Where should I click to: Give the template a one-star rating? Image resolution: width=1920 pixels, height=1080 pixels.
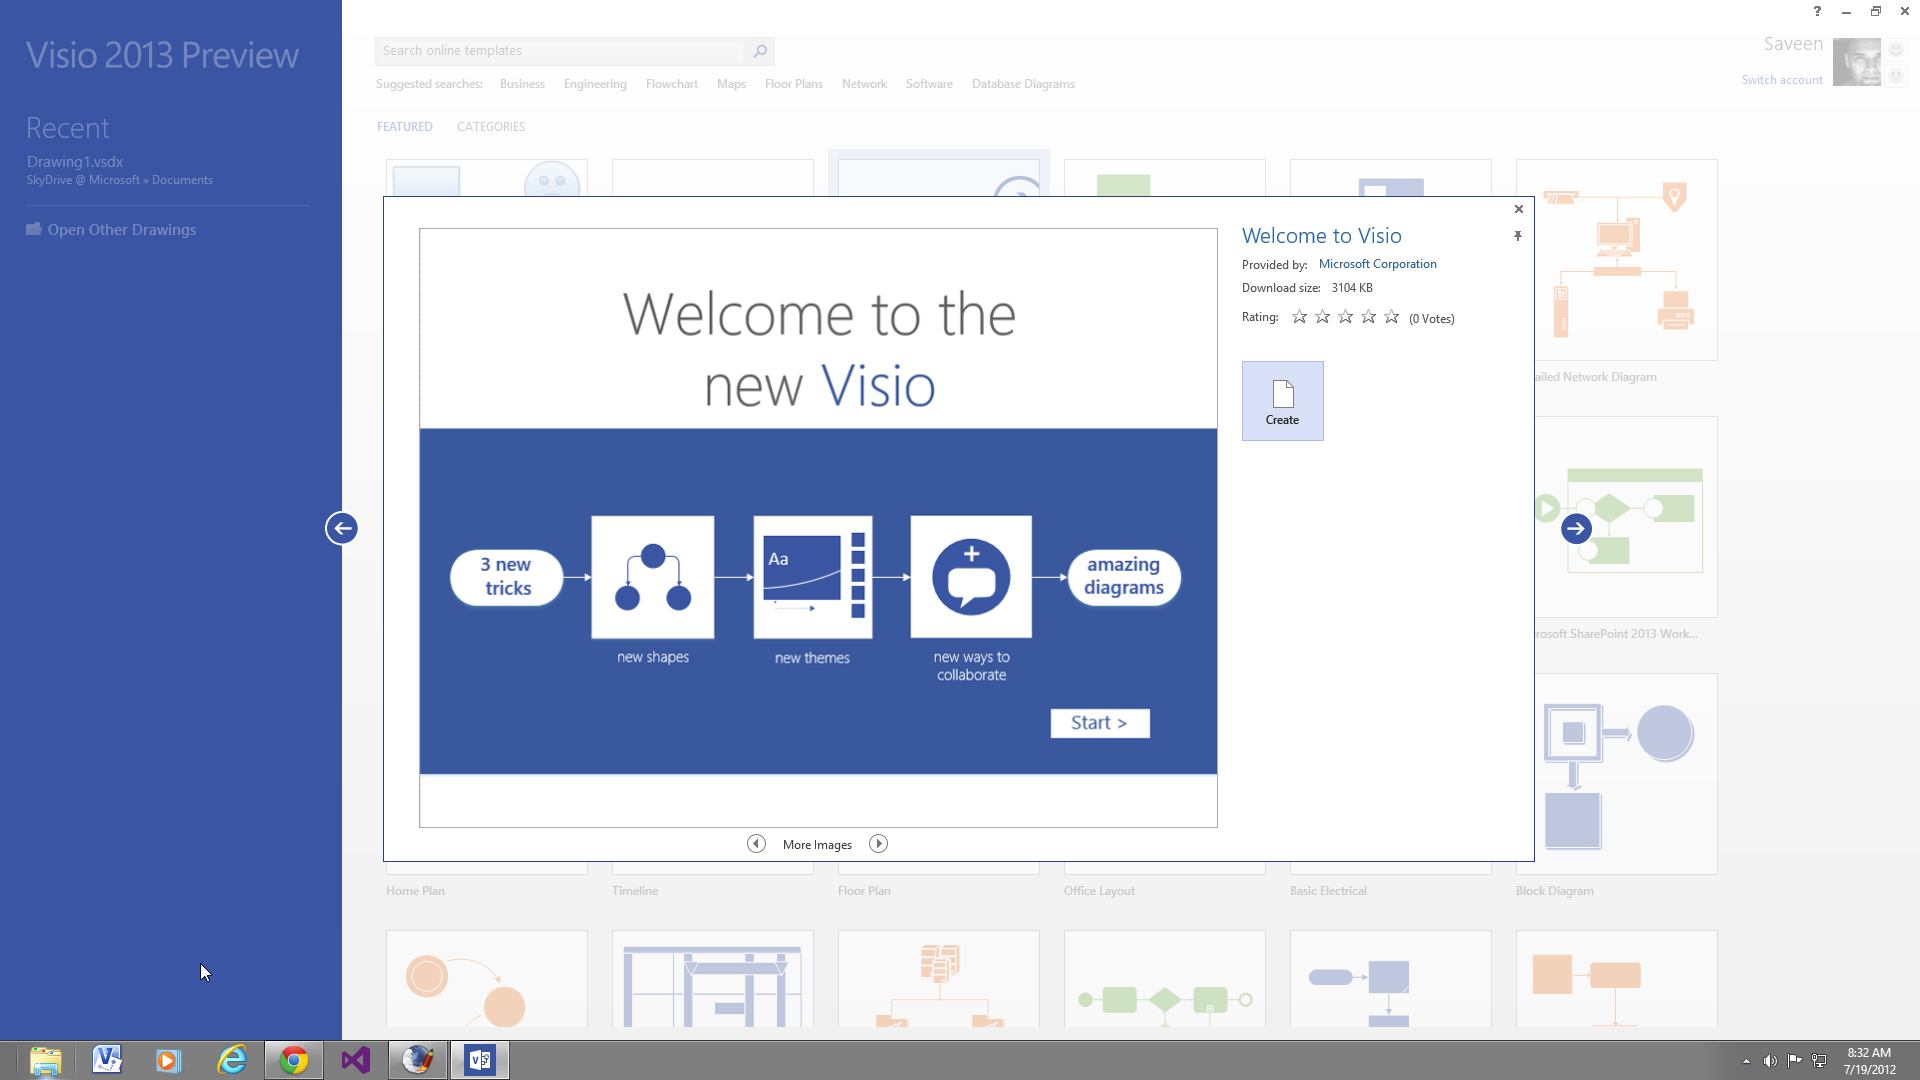click(1299, 317)
